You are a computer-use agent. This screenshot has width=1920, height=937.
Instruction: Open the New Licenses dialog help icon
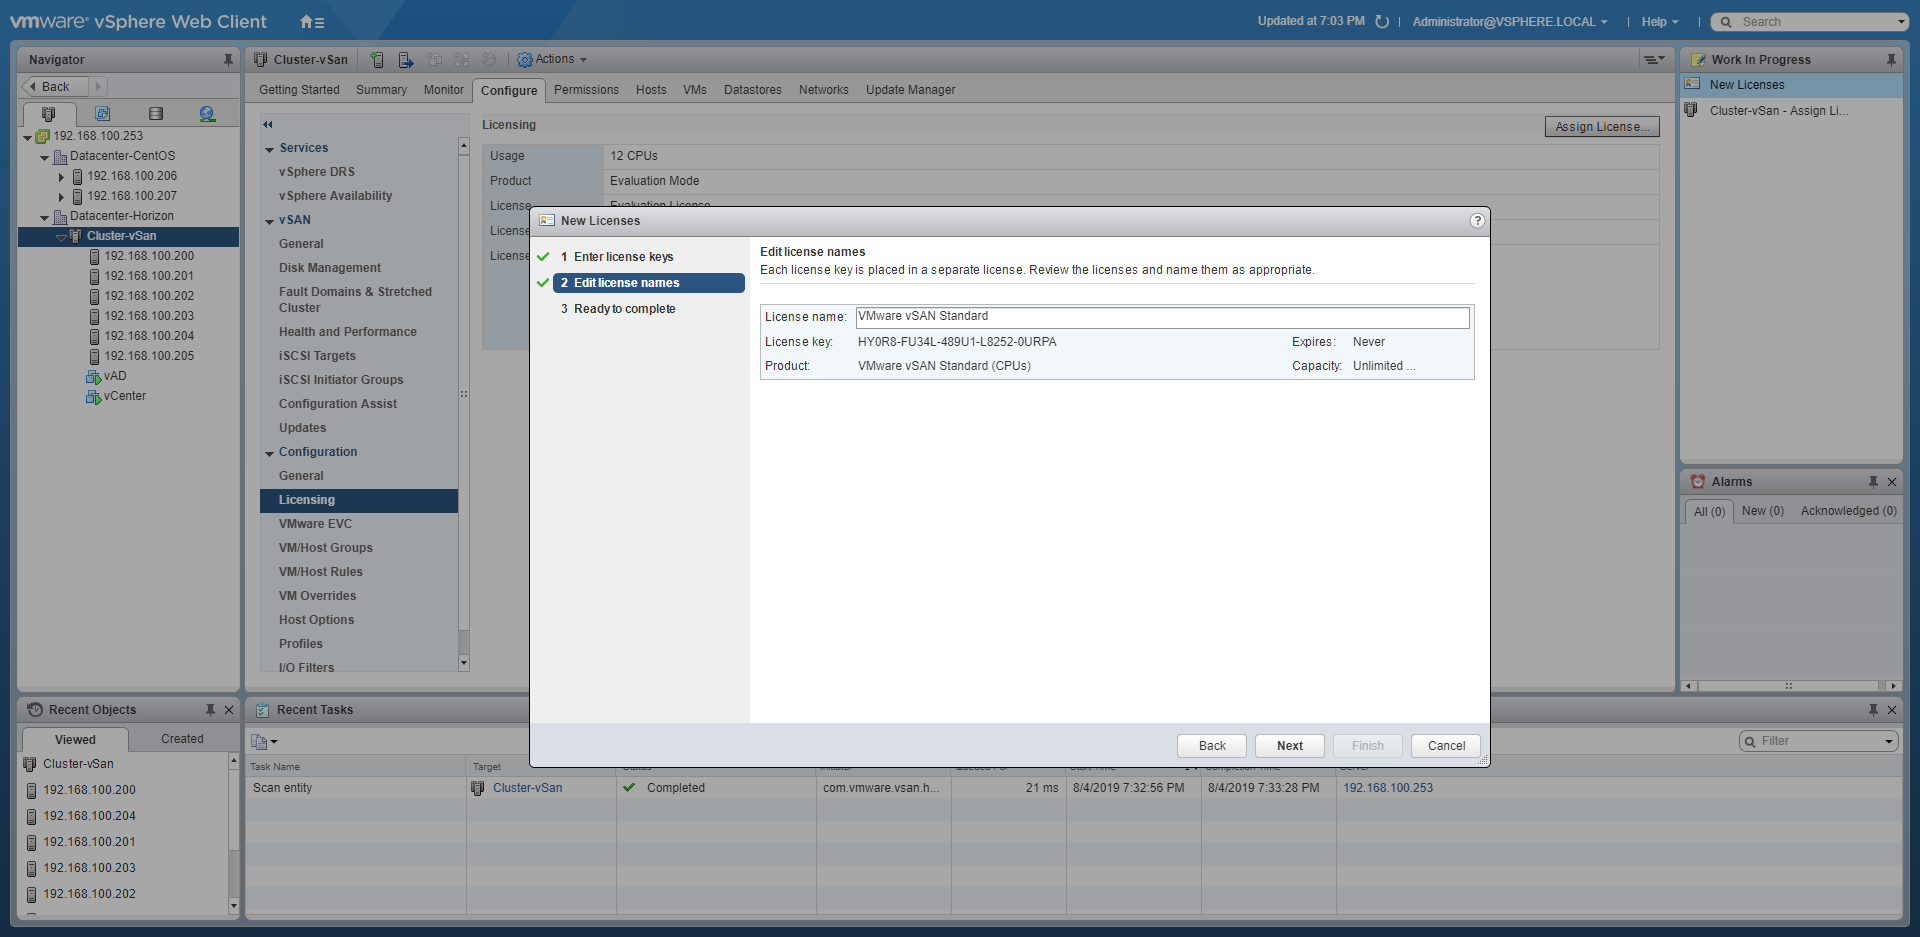pyautogui.click(x=1477, y=221)
